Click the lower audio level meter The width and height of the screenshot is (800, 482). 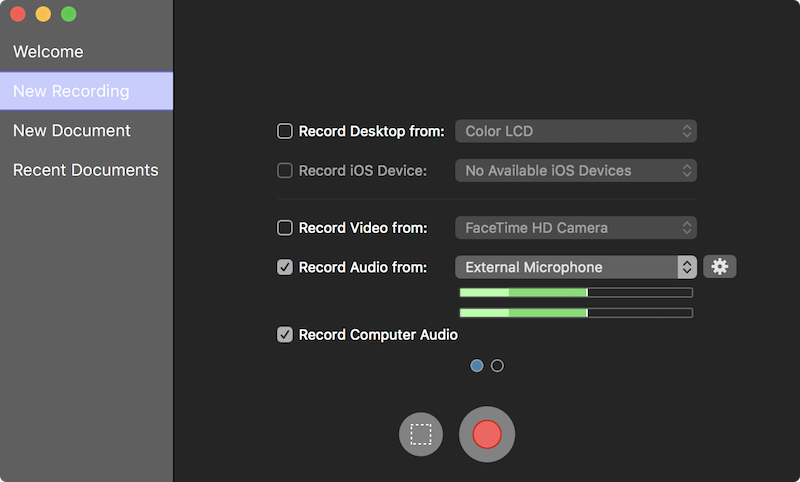tap(575, 313)
